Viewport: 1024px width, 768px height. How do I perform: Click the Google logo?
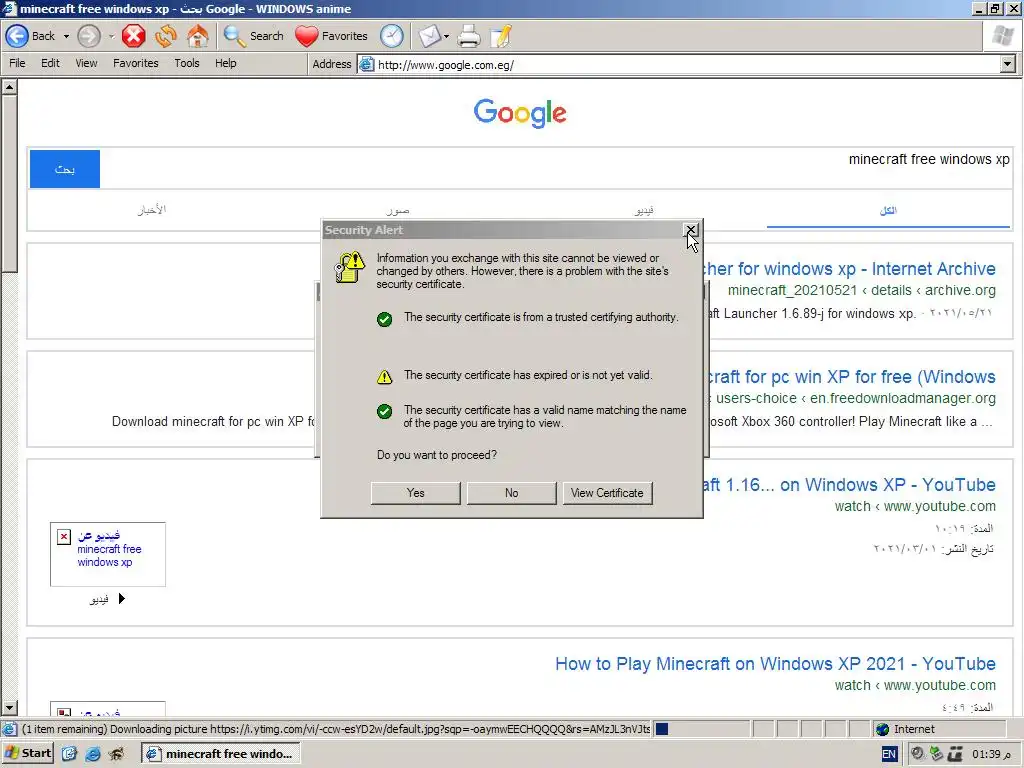[520, 114]
